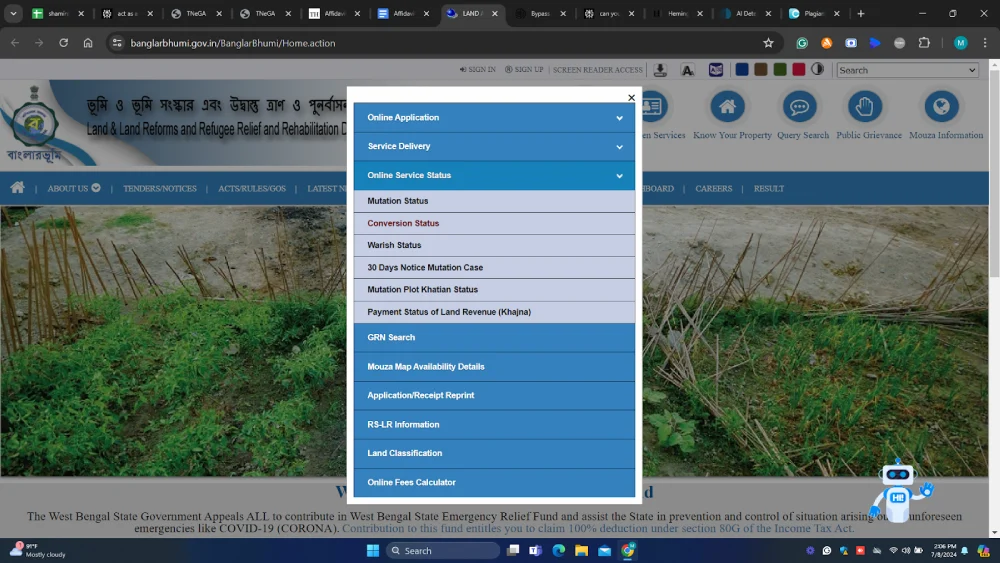Click the Know Your Property house icon
Image resolution: width=1000 pixels, height=563 pixels.
[x=727, y=106]
